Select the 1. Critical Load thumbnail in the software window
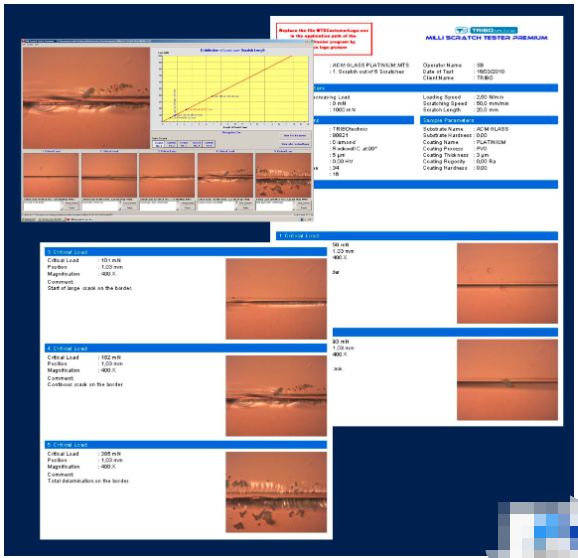Viewport: 578px width, 558px height. coord(51,175)
